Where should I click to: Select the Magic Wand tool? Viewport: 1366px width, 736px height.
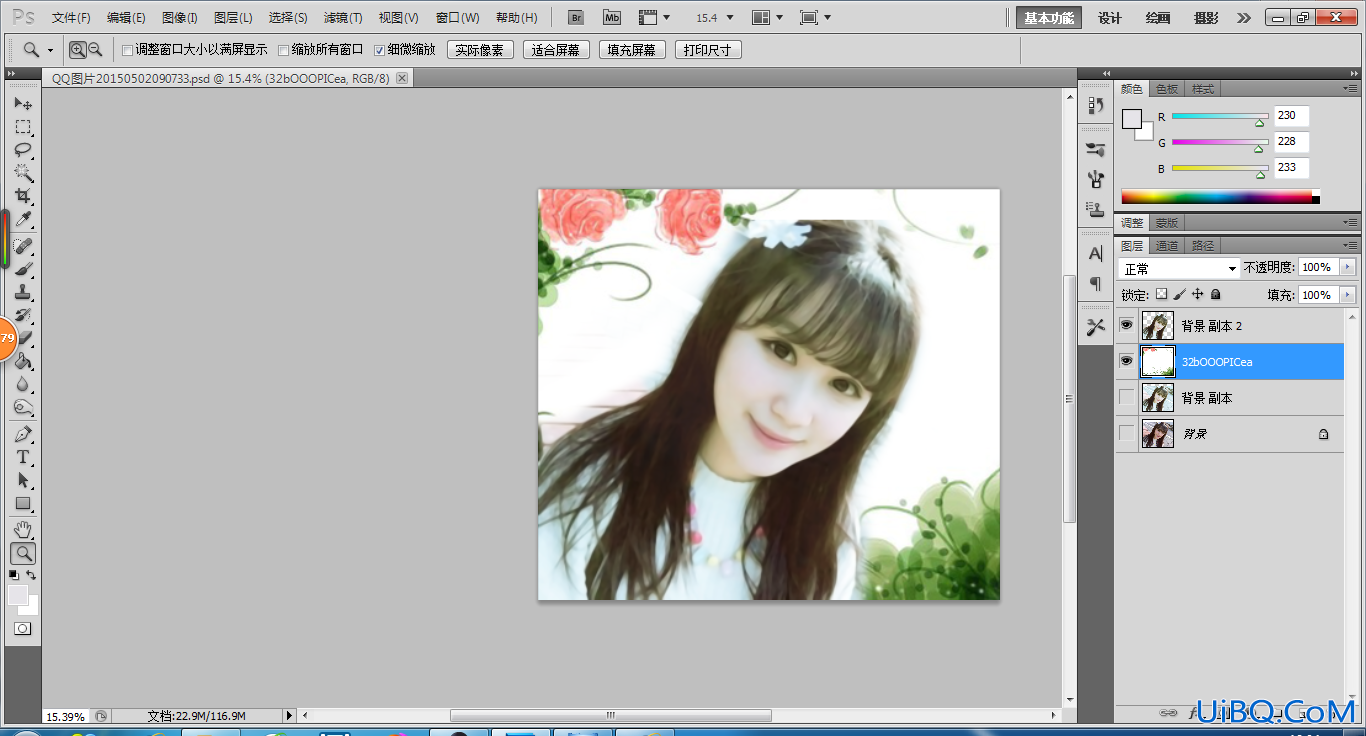tap(23, 173)
